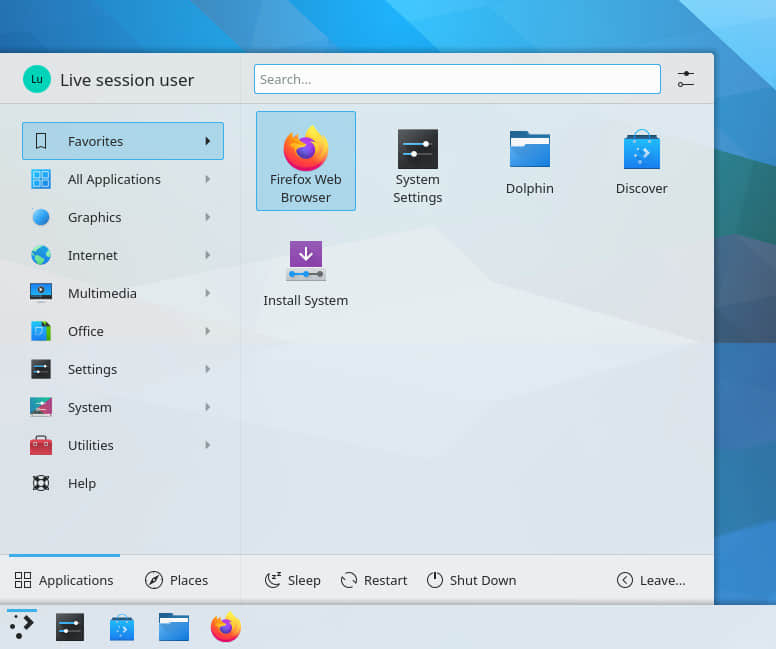The image size is (776, 649).
Task: Expand the Graphics category arrow
Action: point(207,217)
